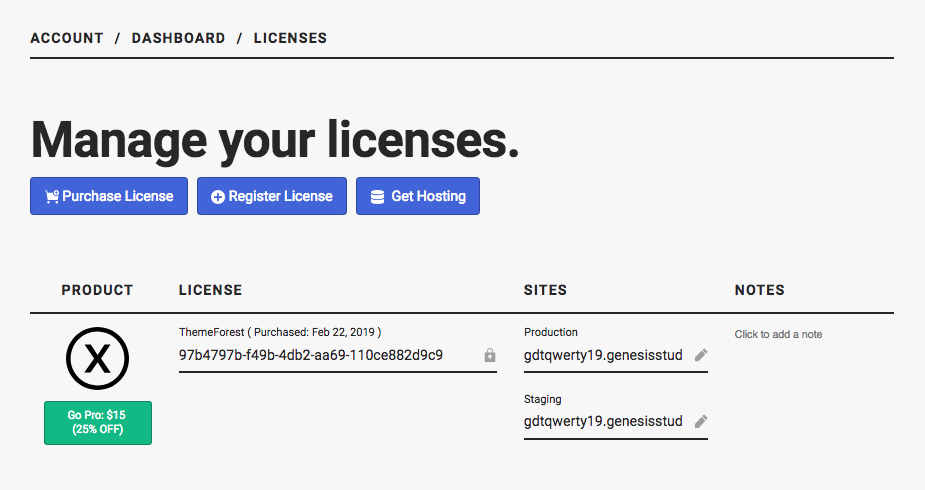Click the NOTES column header
Image resolution: width=925 pixels, height=490 pixels.
(x=760, y=290)
